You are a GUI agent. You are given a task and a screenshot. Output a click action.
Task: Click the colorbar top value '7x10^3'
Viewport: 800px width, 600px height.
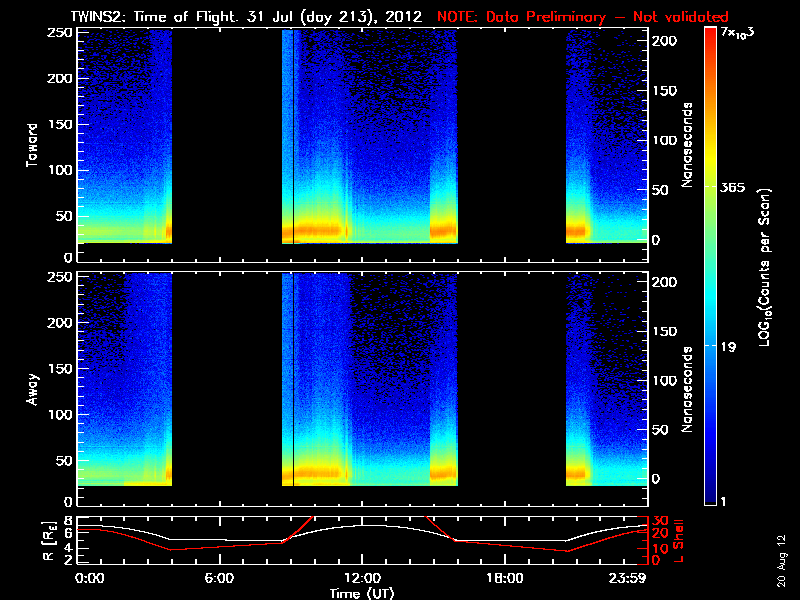(738, 33)
